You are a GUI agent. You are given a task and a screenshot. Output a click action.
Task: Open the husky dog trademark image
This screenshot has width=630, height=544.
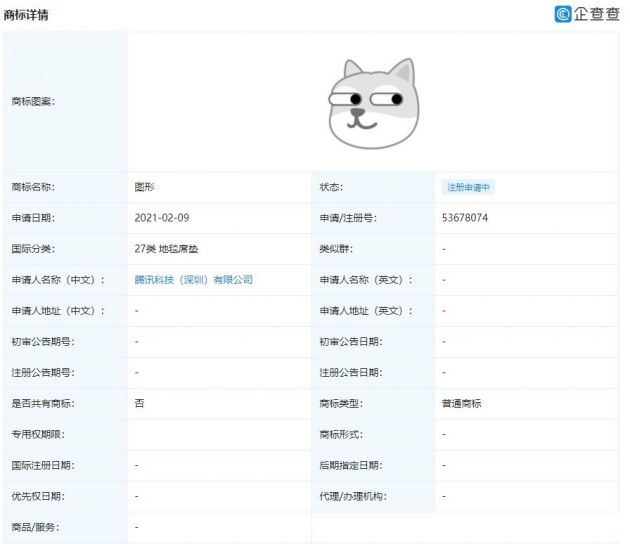pyautogui.click(x=374, y=103)
